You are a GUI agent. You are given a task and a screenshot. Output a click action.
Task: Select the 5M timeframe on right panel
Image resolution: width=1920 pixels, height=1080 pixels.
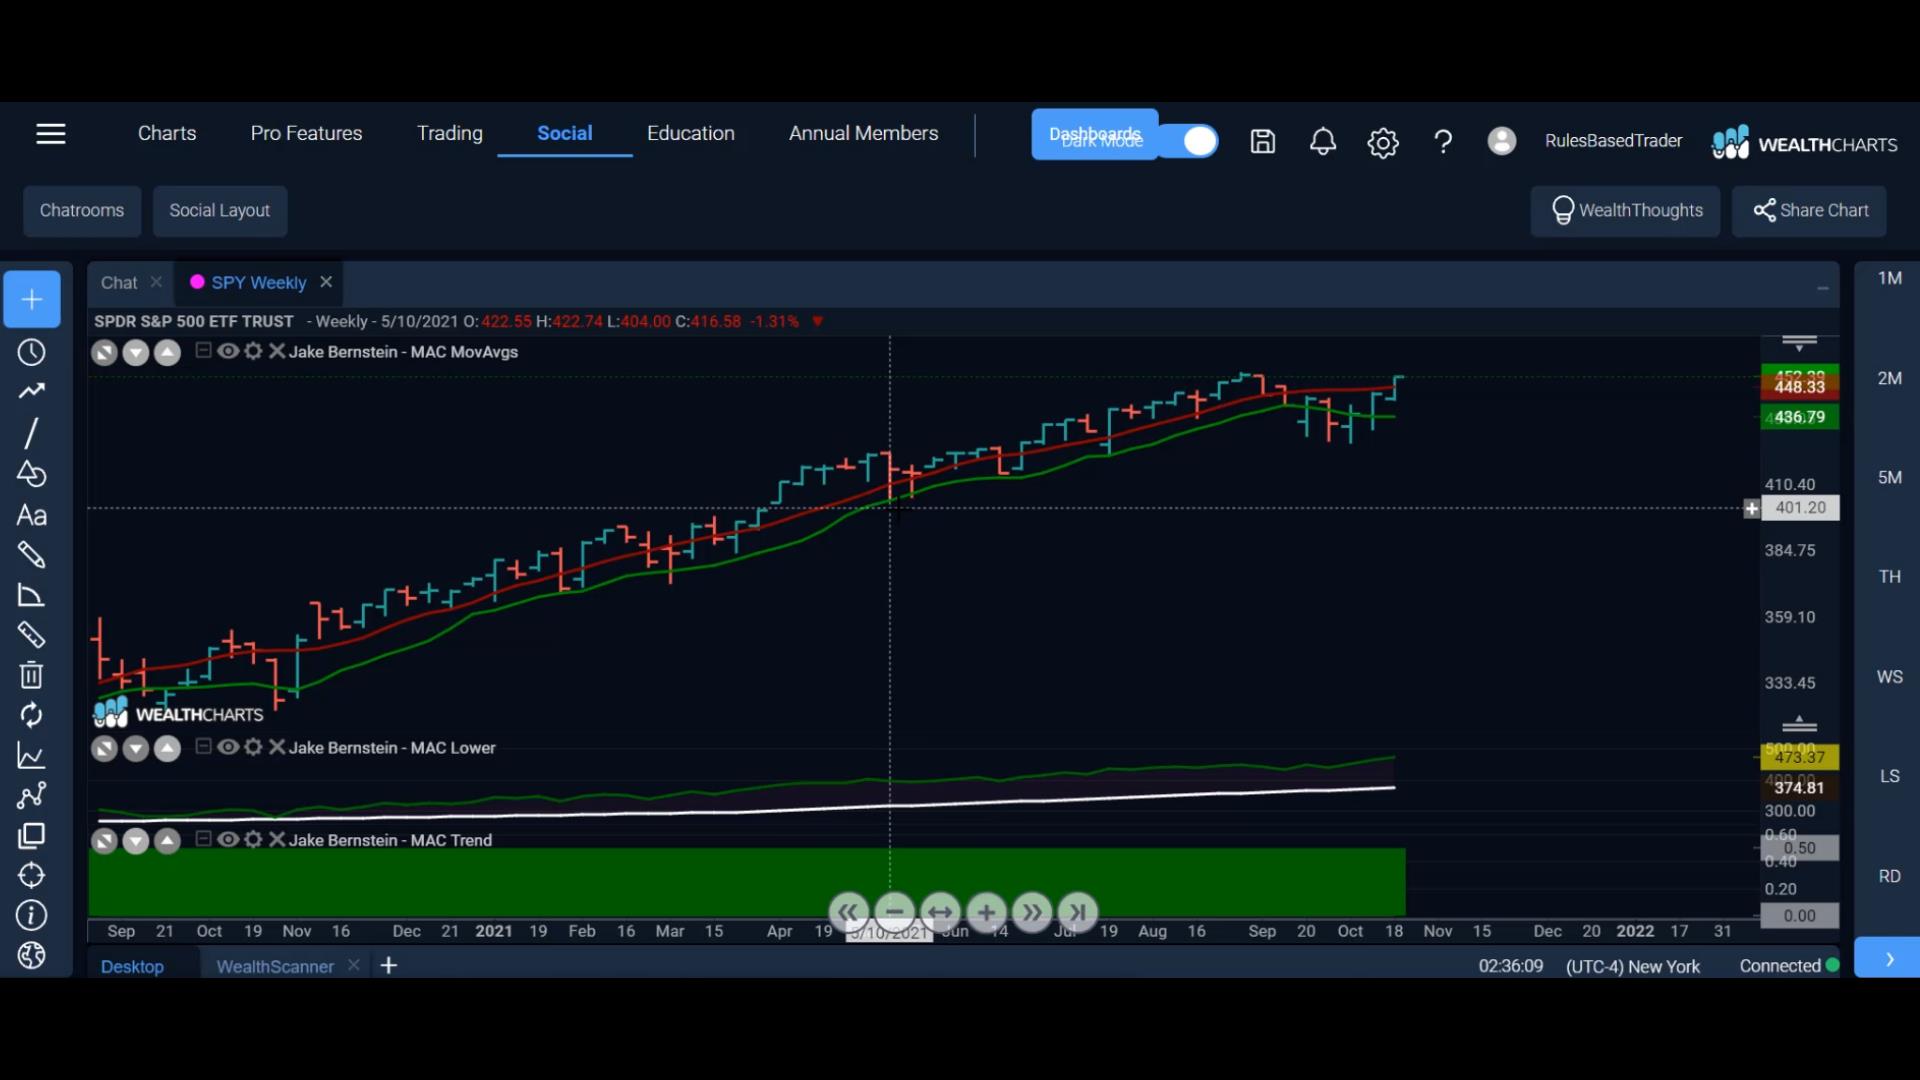click(1889, 477)
